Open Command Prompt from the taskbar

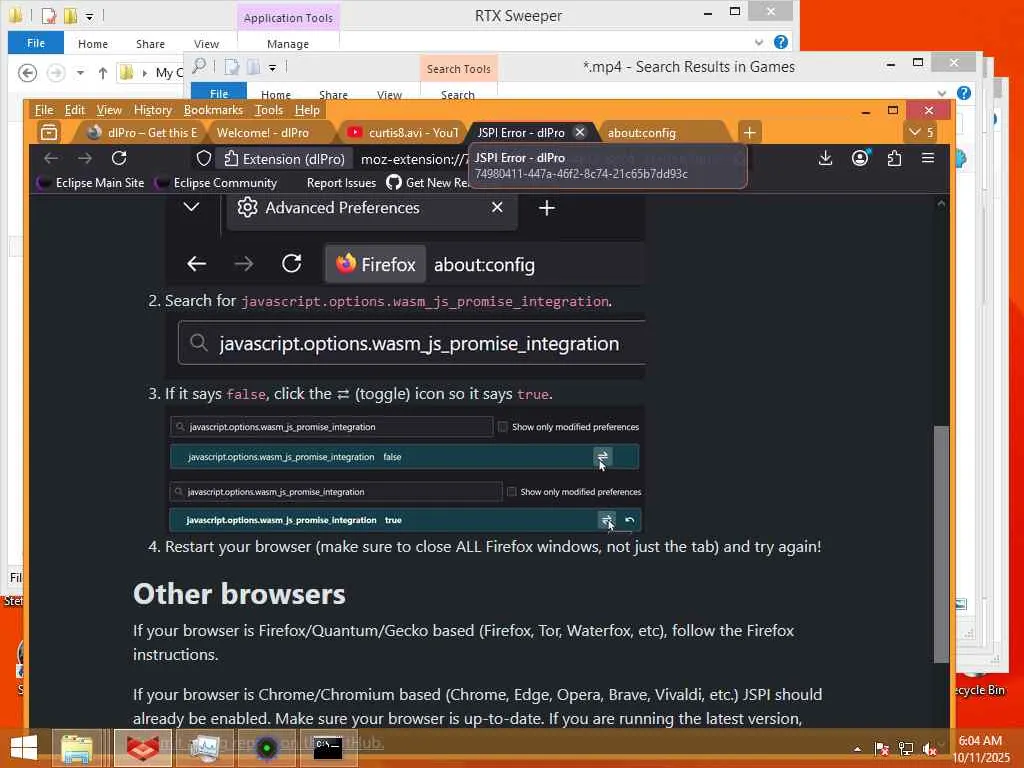coord(328,748)
